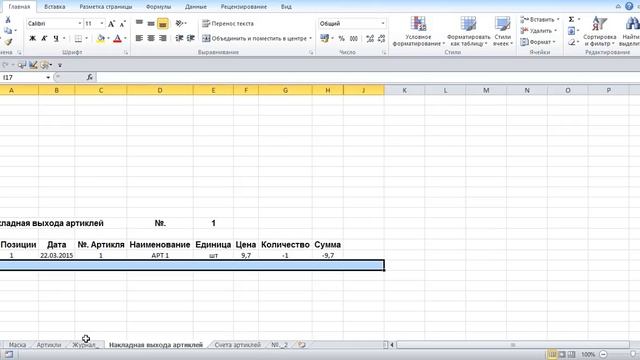The image size is (640, 360).
Task: Click Удалить cells button
Action: (538, 31)
